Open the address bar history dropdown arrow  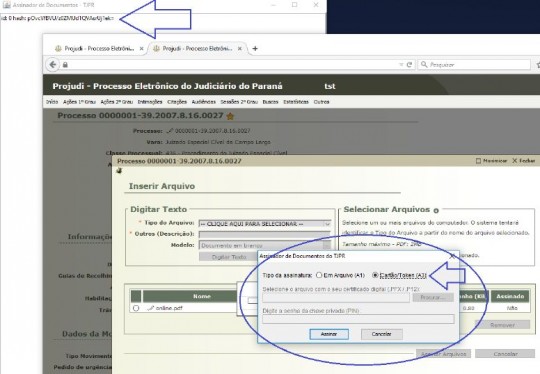pos(401,64)
